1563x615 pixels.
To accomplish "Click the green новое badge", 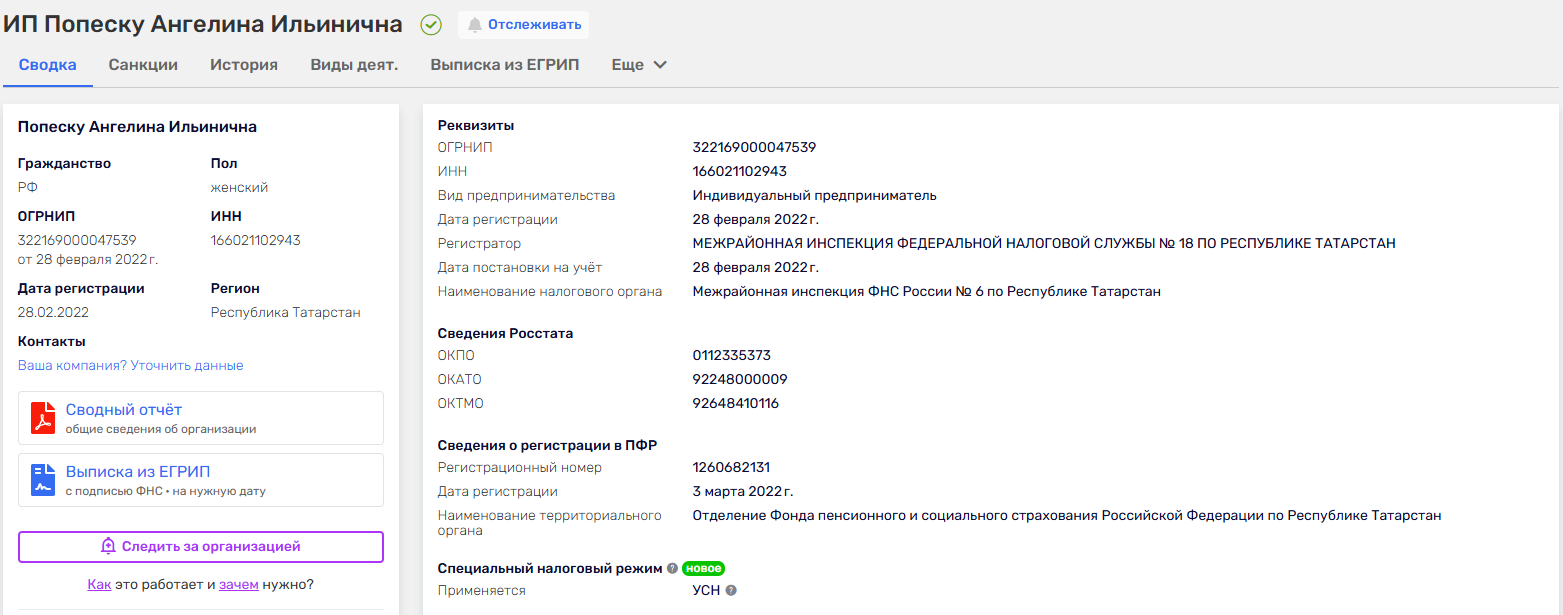I will tap(706, 568).
